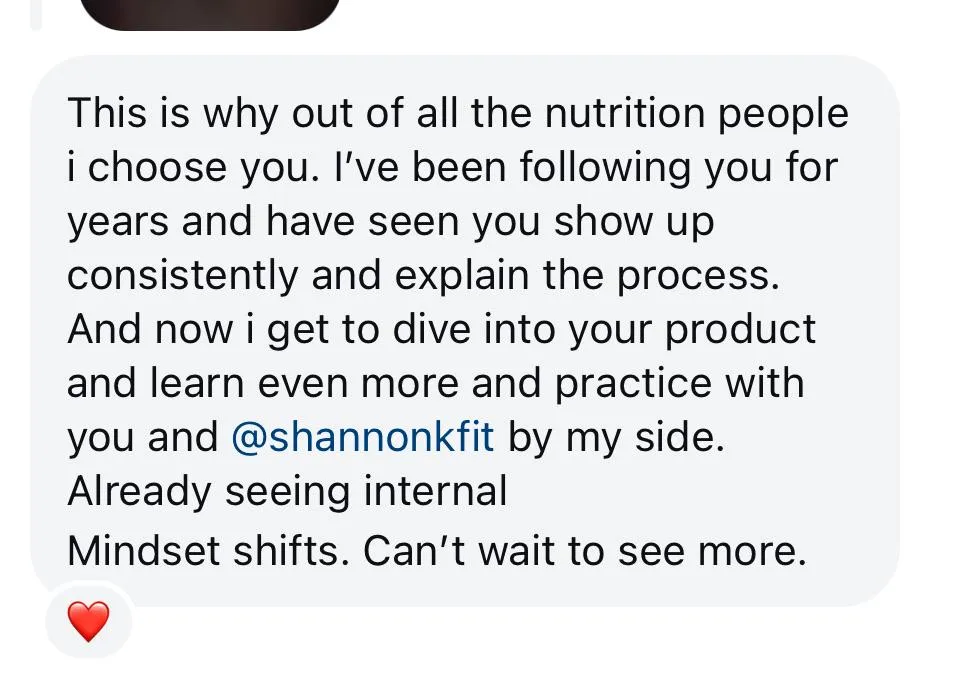The width and height of the screenshot is (970, 692).
Task: Click the line 'i choose you. I've been following'
Action: coord(452,168)
